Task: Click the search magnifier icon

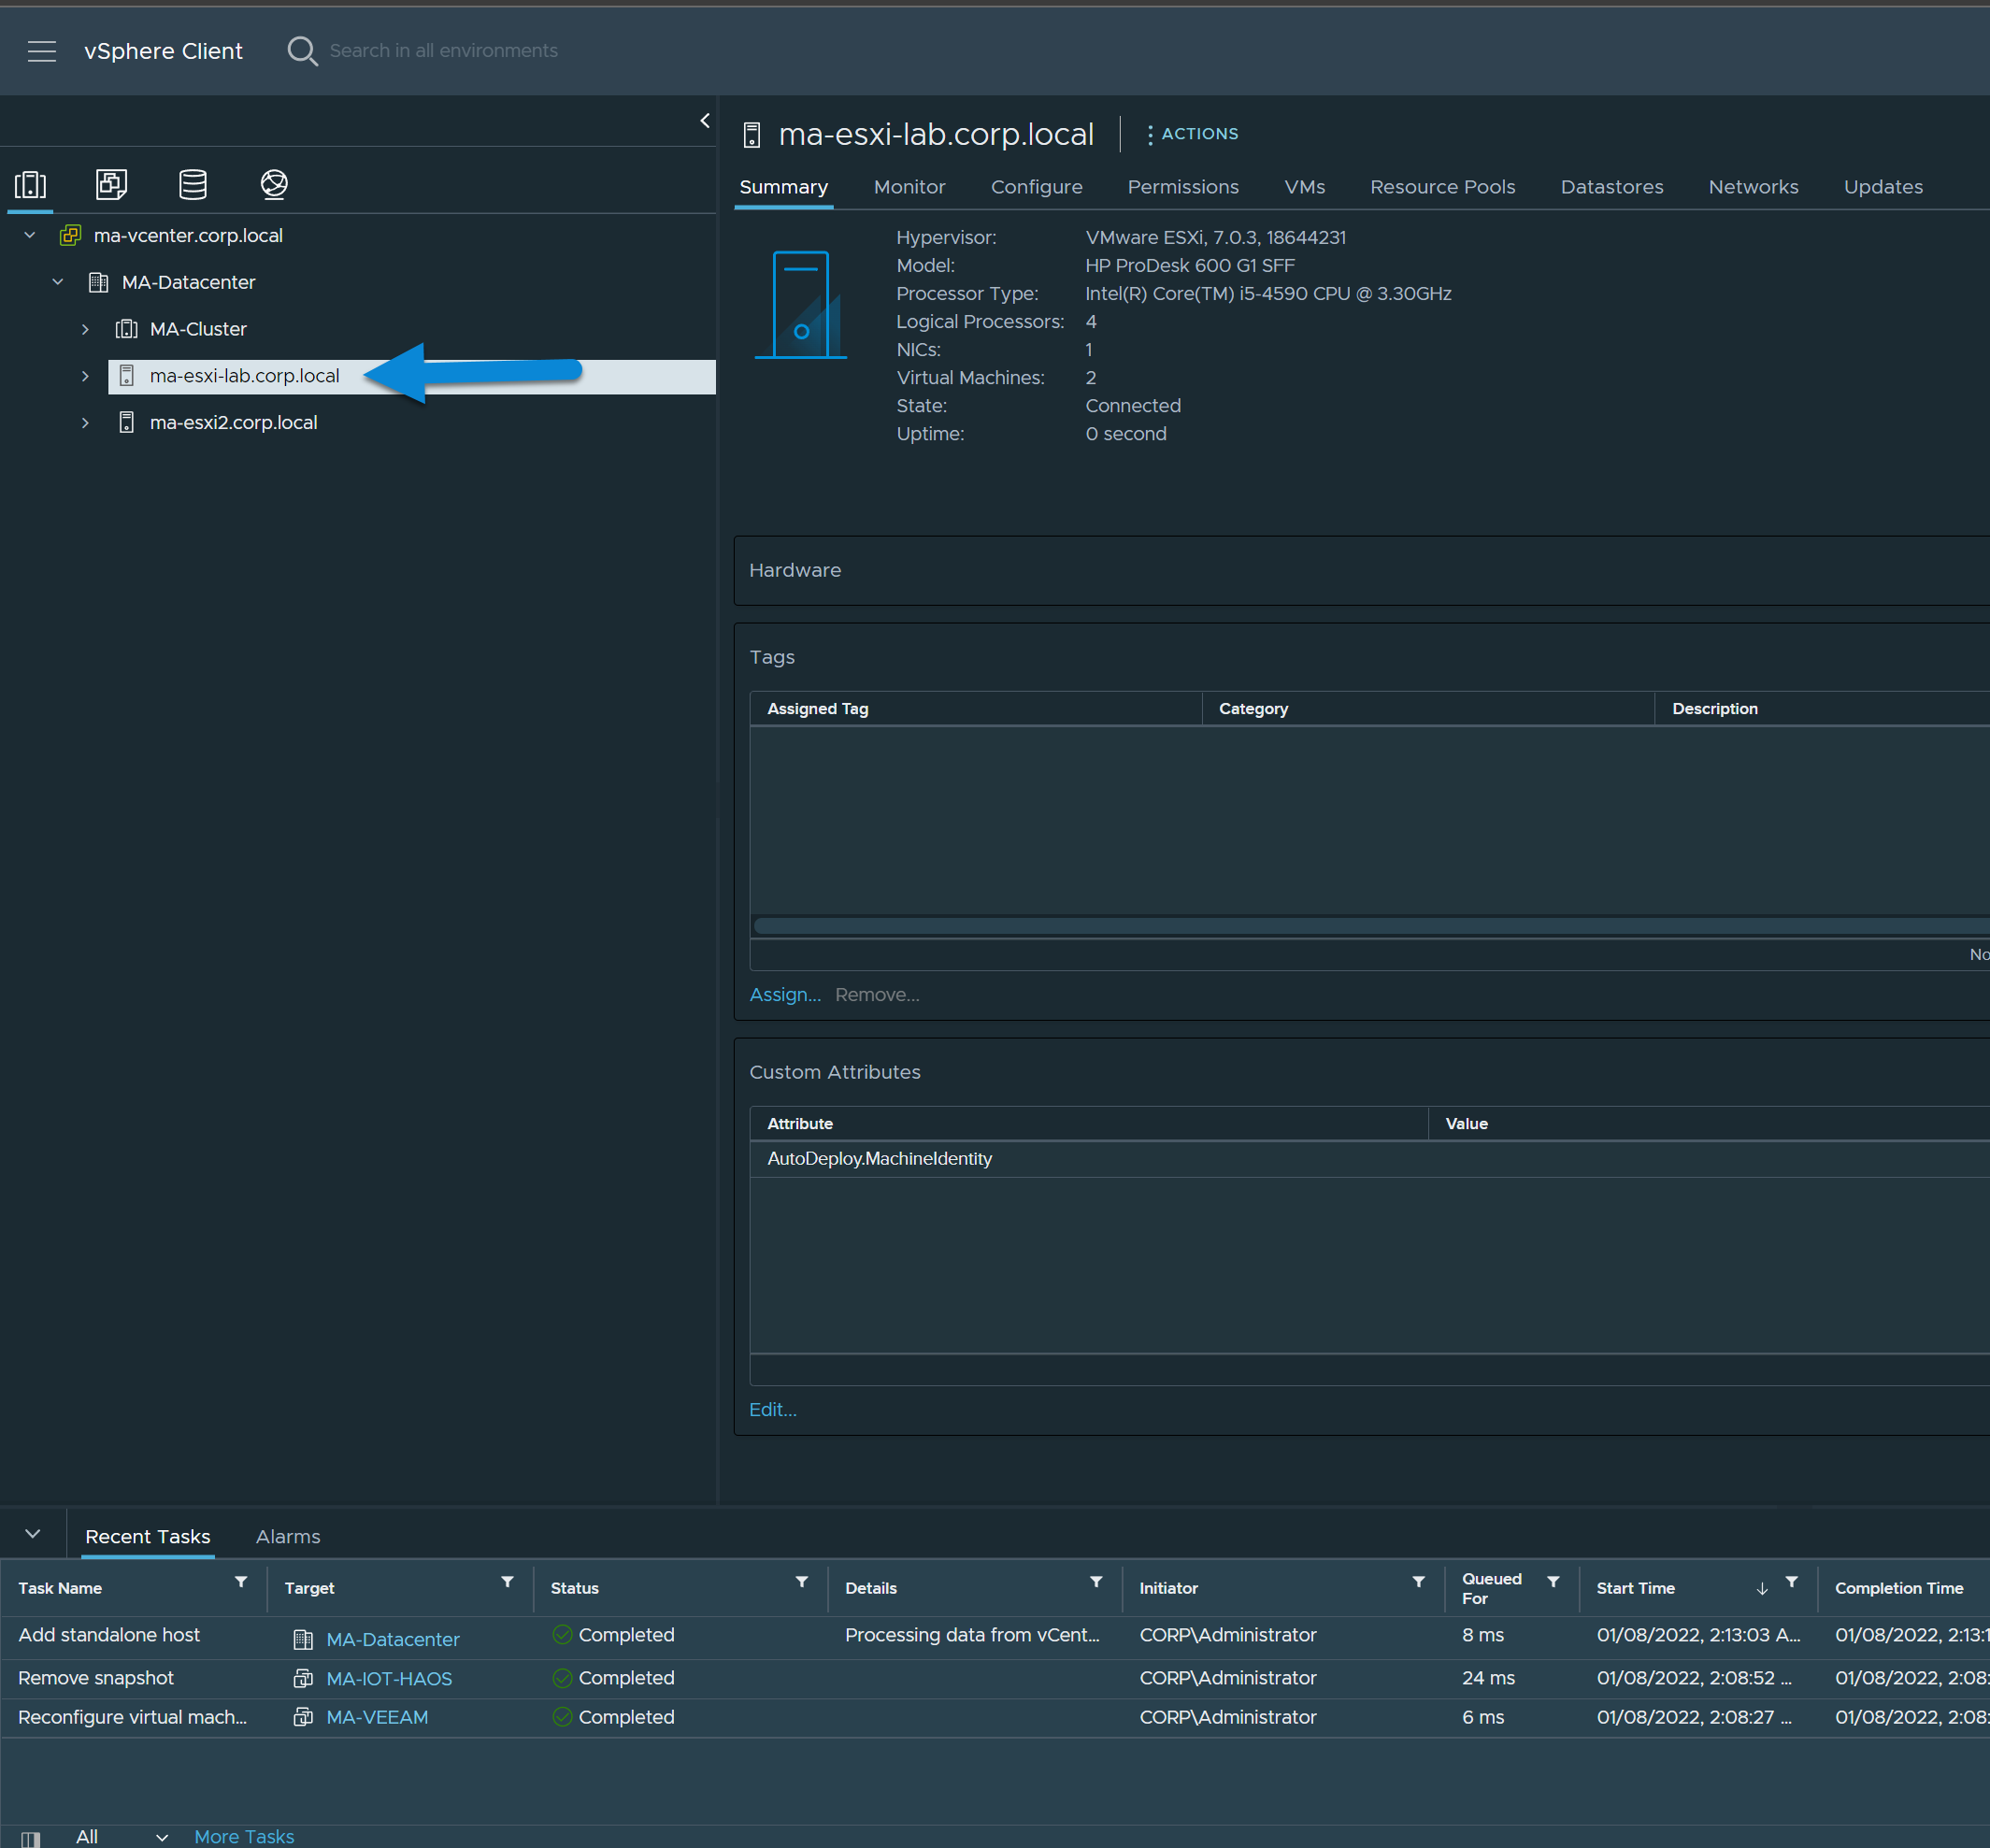Action: click(302, 51)
